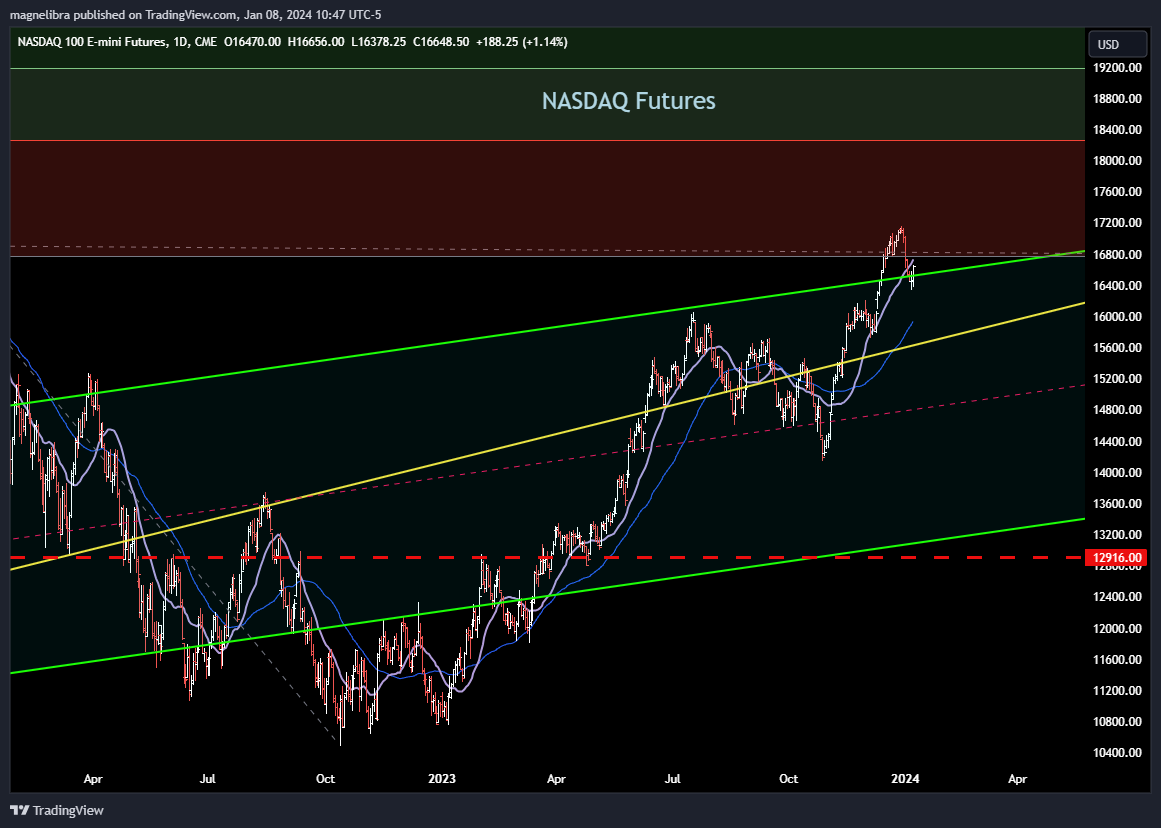This screenshot has height=828, width=1161.
Task: Click the 19200.00 price axis label
Action: point(1117,67)
